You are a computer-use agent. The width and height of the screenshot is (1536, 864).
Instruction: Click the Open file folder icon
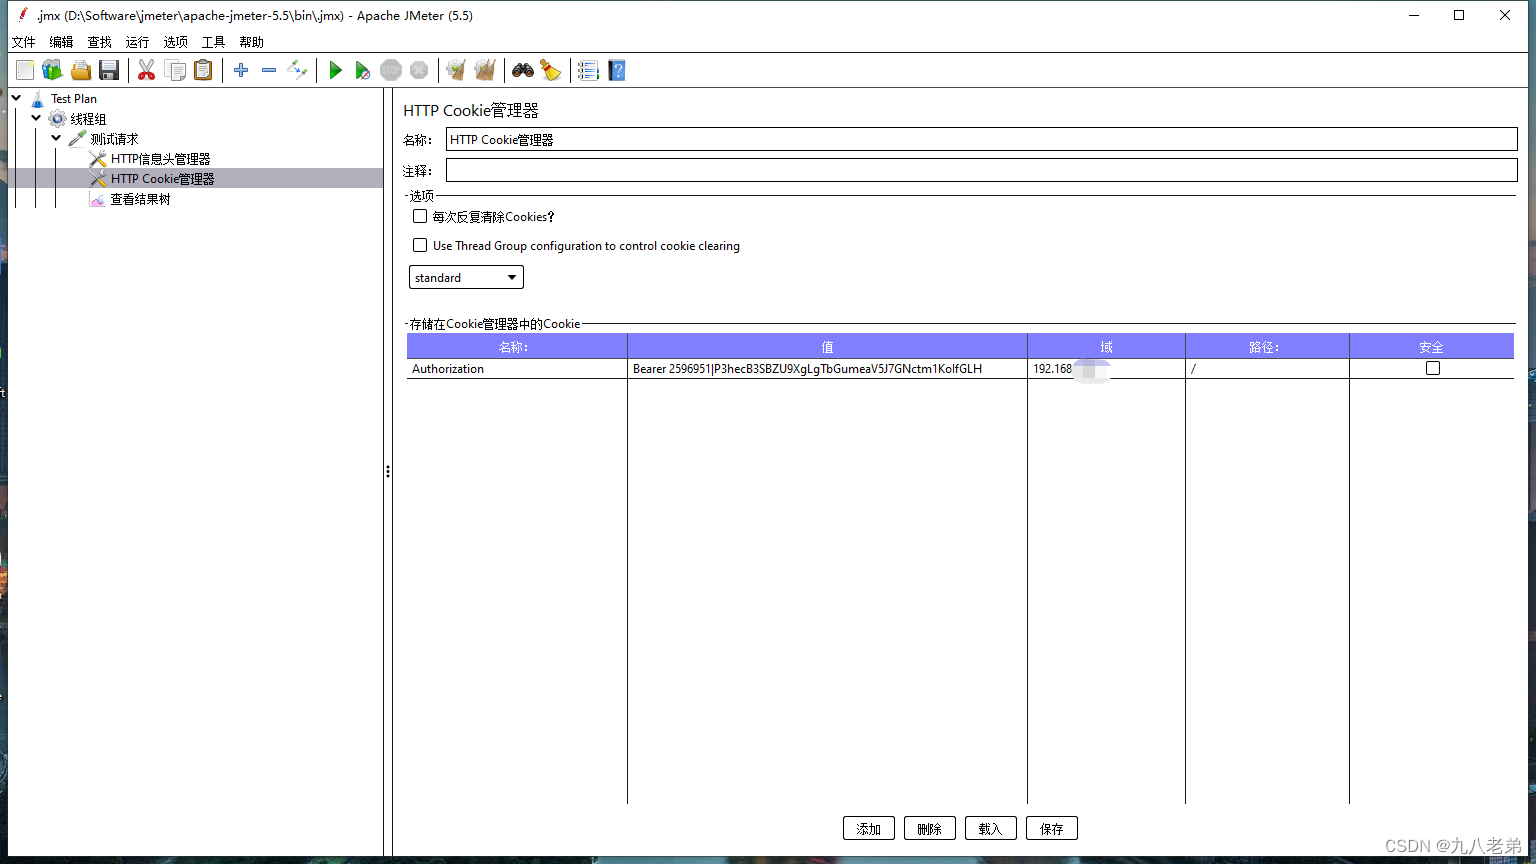[81, 70]
